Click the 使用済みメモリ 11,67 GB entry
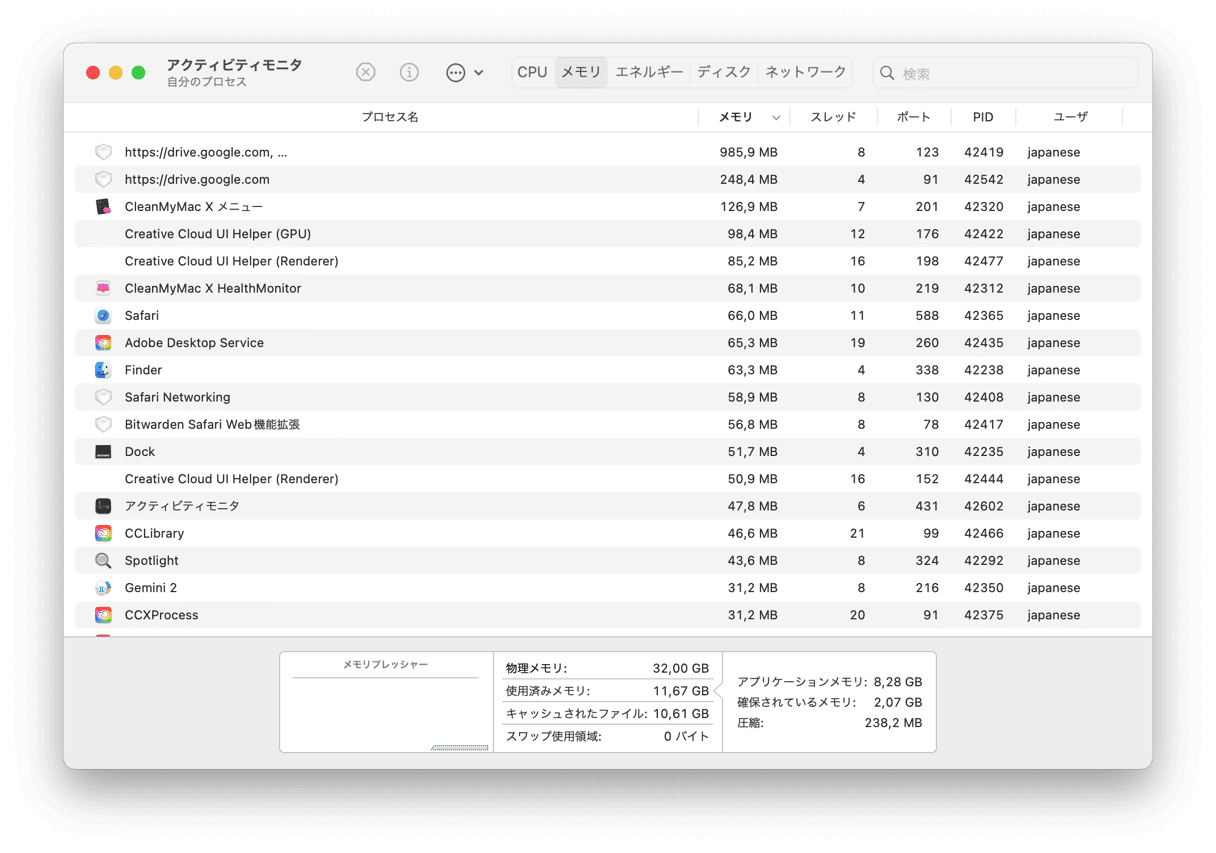The image size is (1216, 853). pos(607,691)
